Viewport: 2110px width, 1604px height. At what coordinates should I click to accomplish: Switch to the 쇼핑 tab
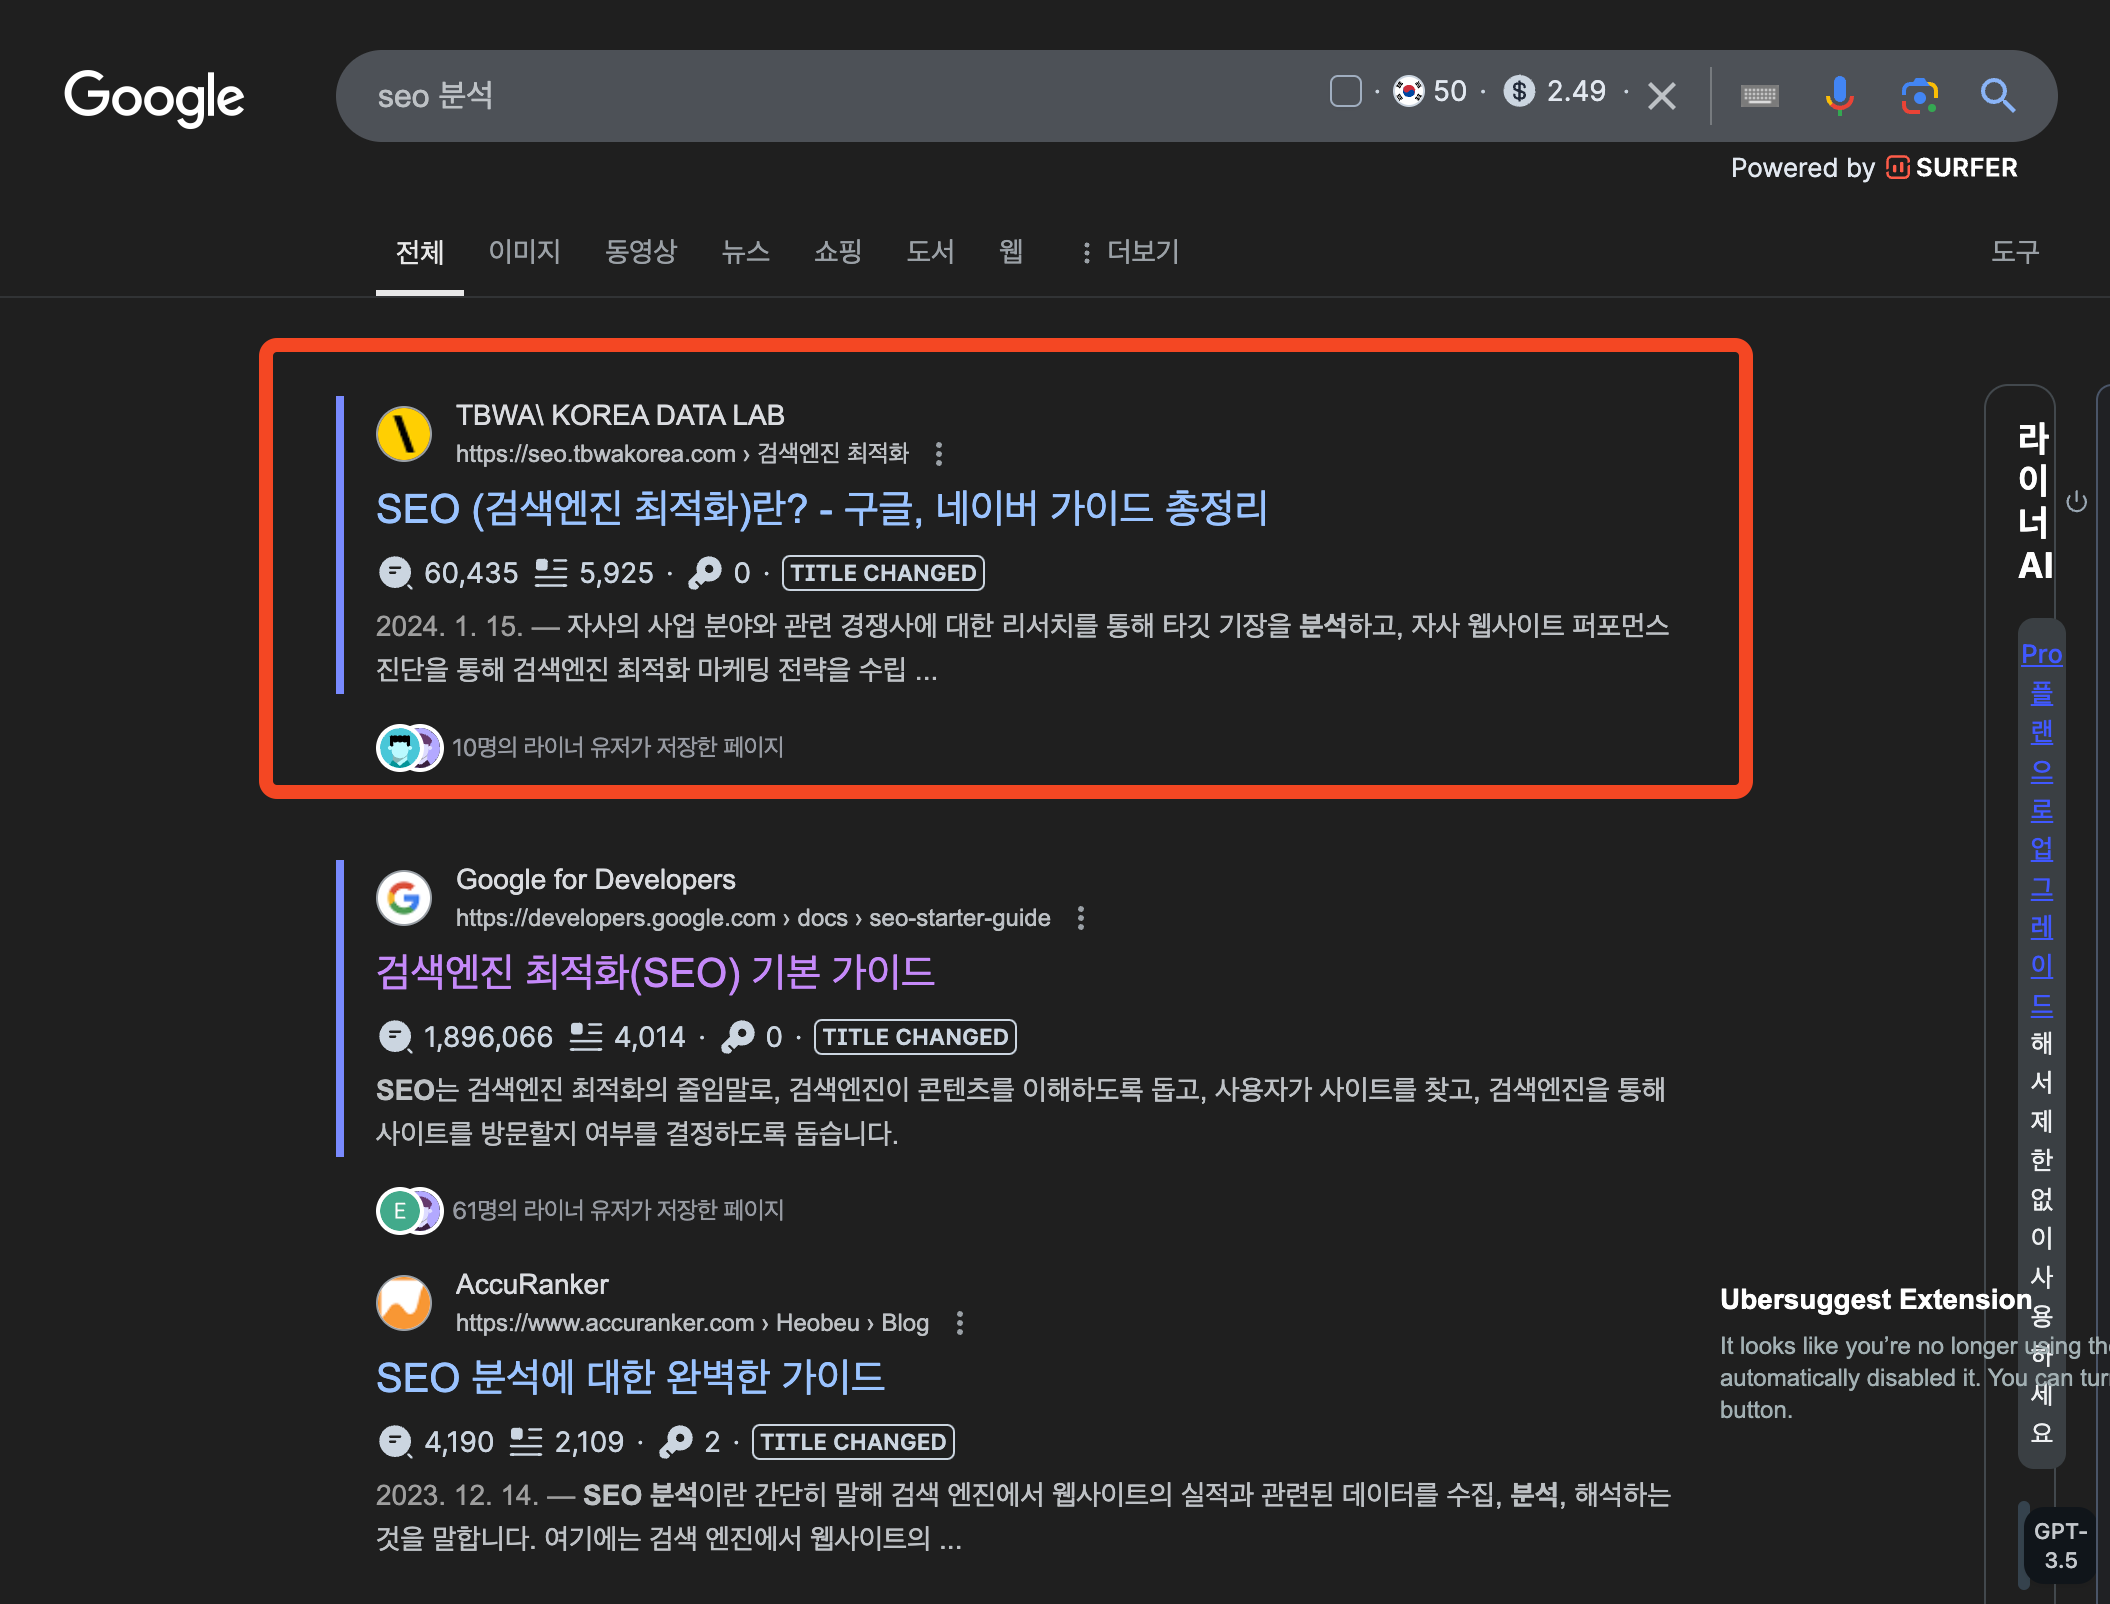tap(838, 251)
